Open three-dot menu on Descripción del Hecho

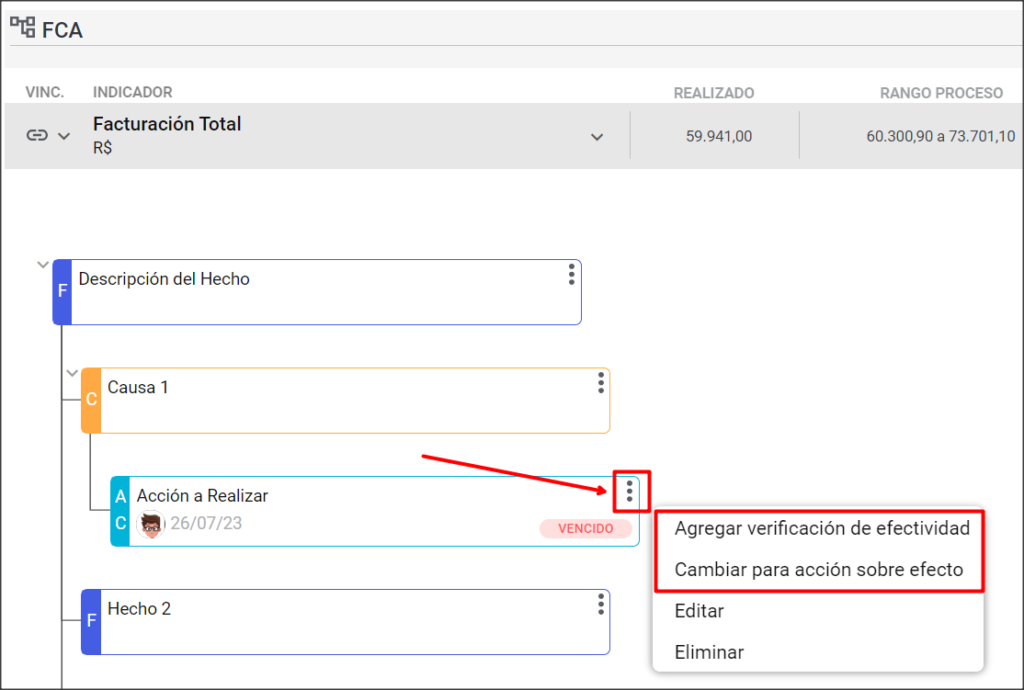click(x=571, y=274)
